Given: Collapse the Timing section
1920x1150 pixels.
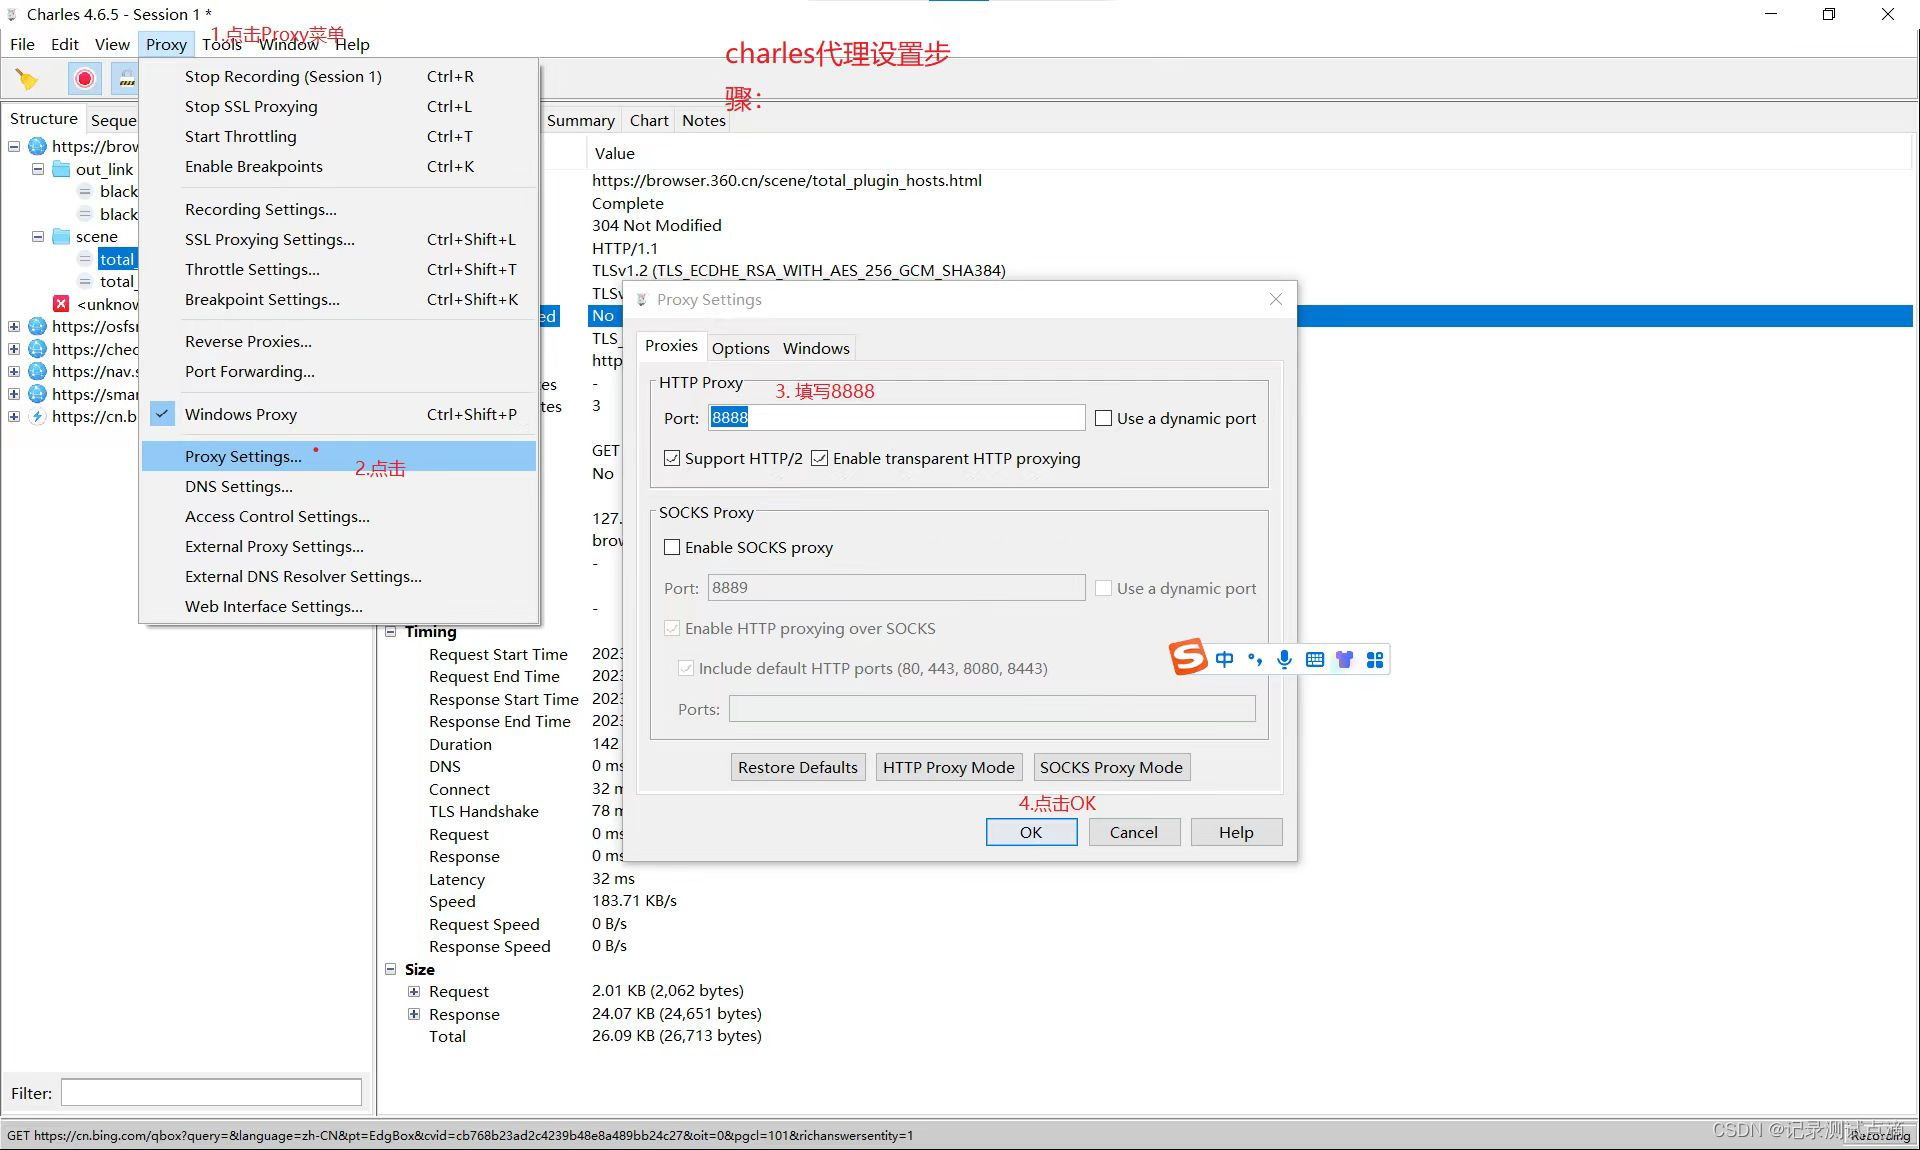Looking at the screenshot, I should click(391, 631).
